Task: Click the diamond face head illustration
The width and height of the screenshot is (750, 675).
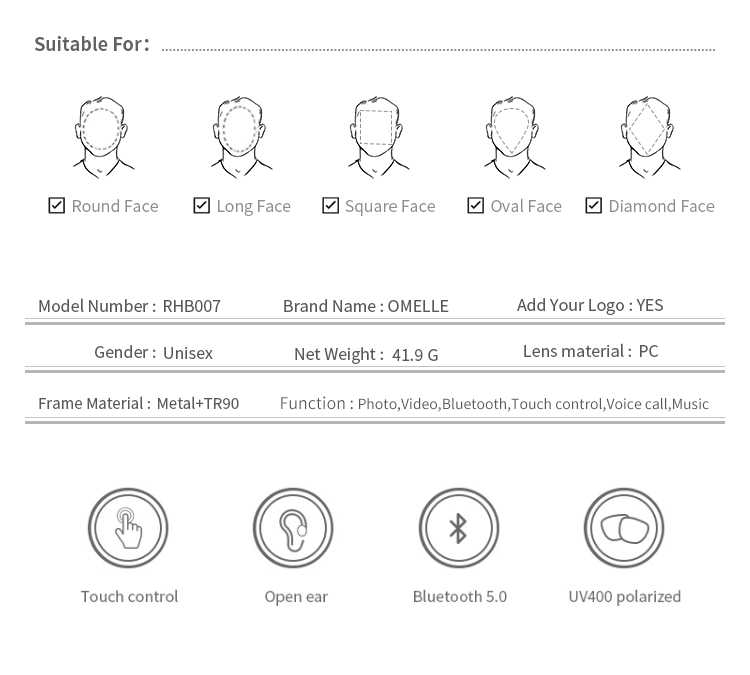Action: 648,135
